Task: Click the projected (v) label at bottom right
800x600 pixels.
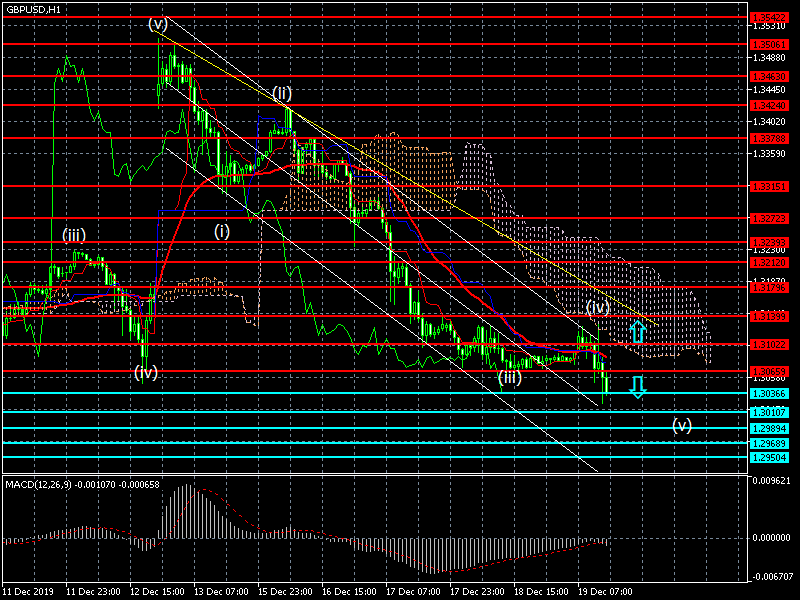Action: 682,425
